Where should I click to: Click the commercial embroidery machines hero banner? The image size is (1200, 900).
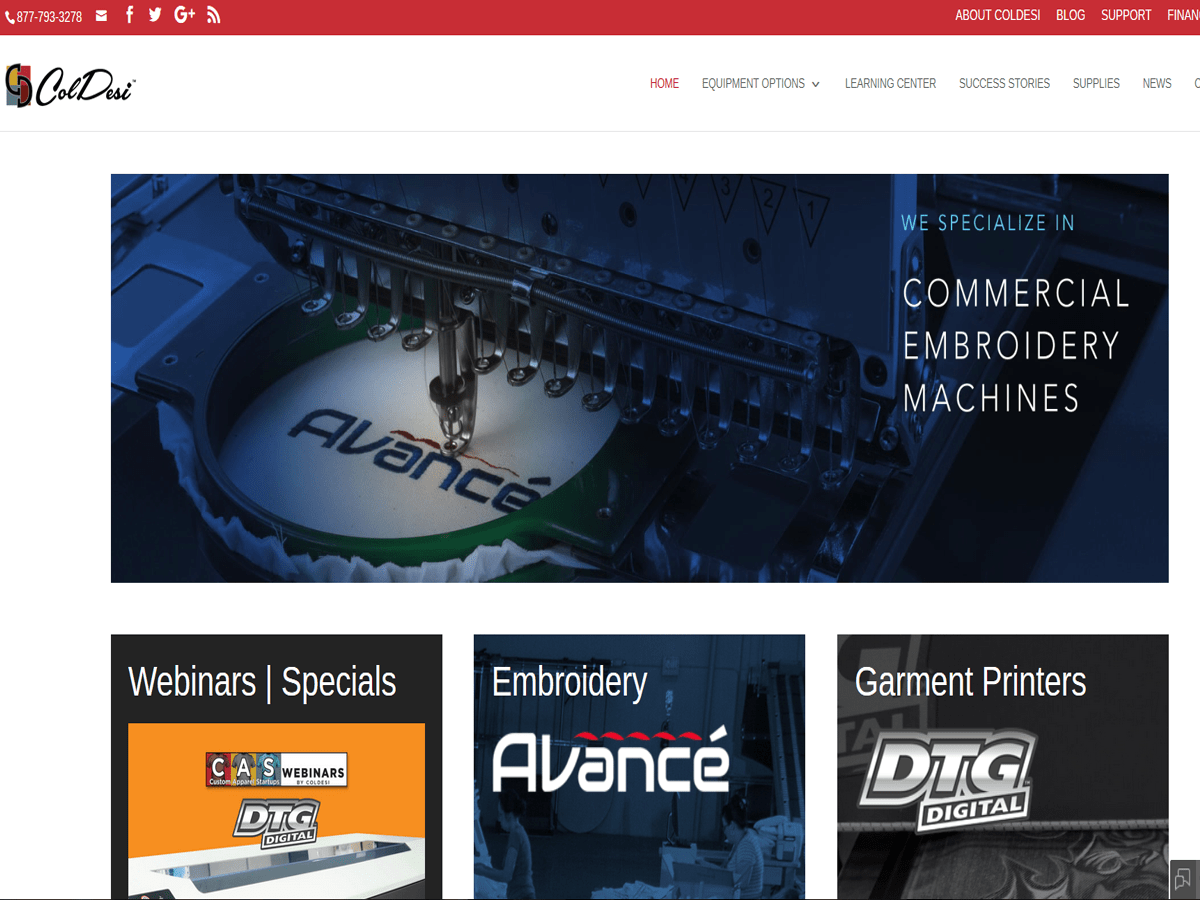pyautogui.click(x=639, y=378)
